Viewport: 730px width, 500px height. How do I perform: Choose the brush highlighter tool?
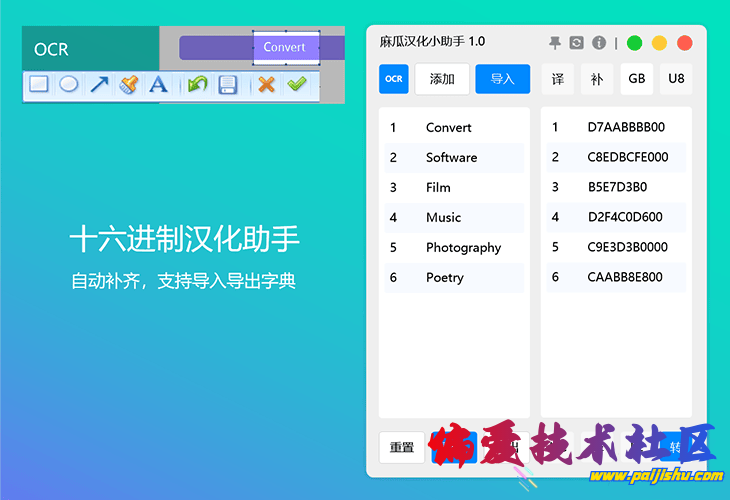click(128, 85)
